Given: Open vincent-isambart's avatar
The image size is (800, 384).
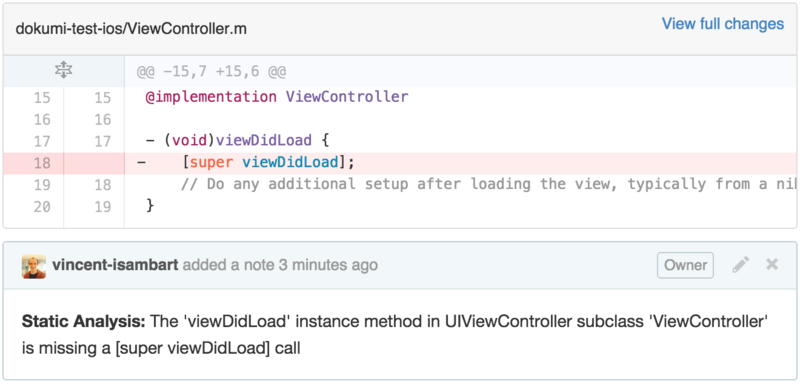Looking at the screenshot, I should pyautogui.click(x=34, y=266).
